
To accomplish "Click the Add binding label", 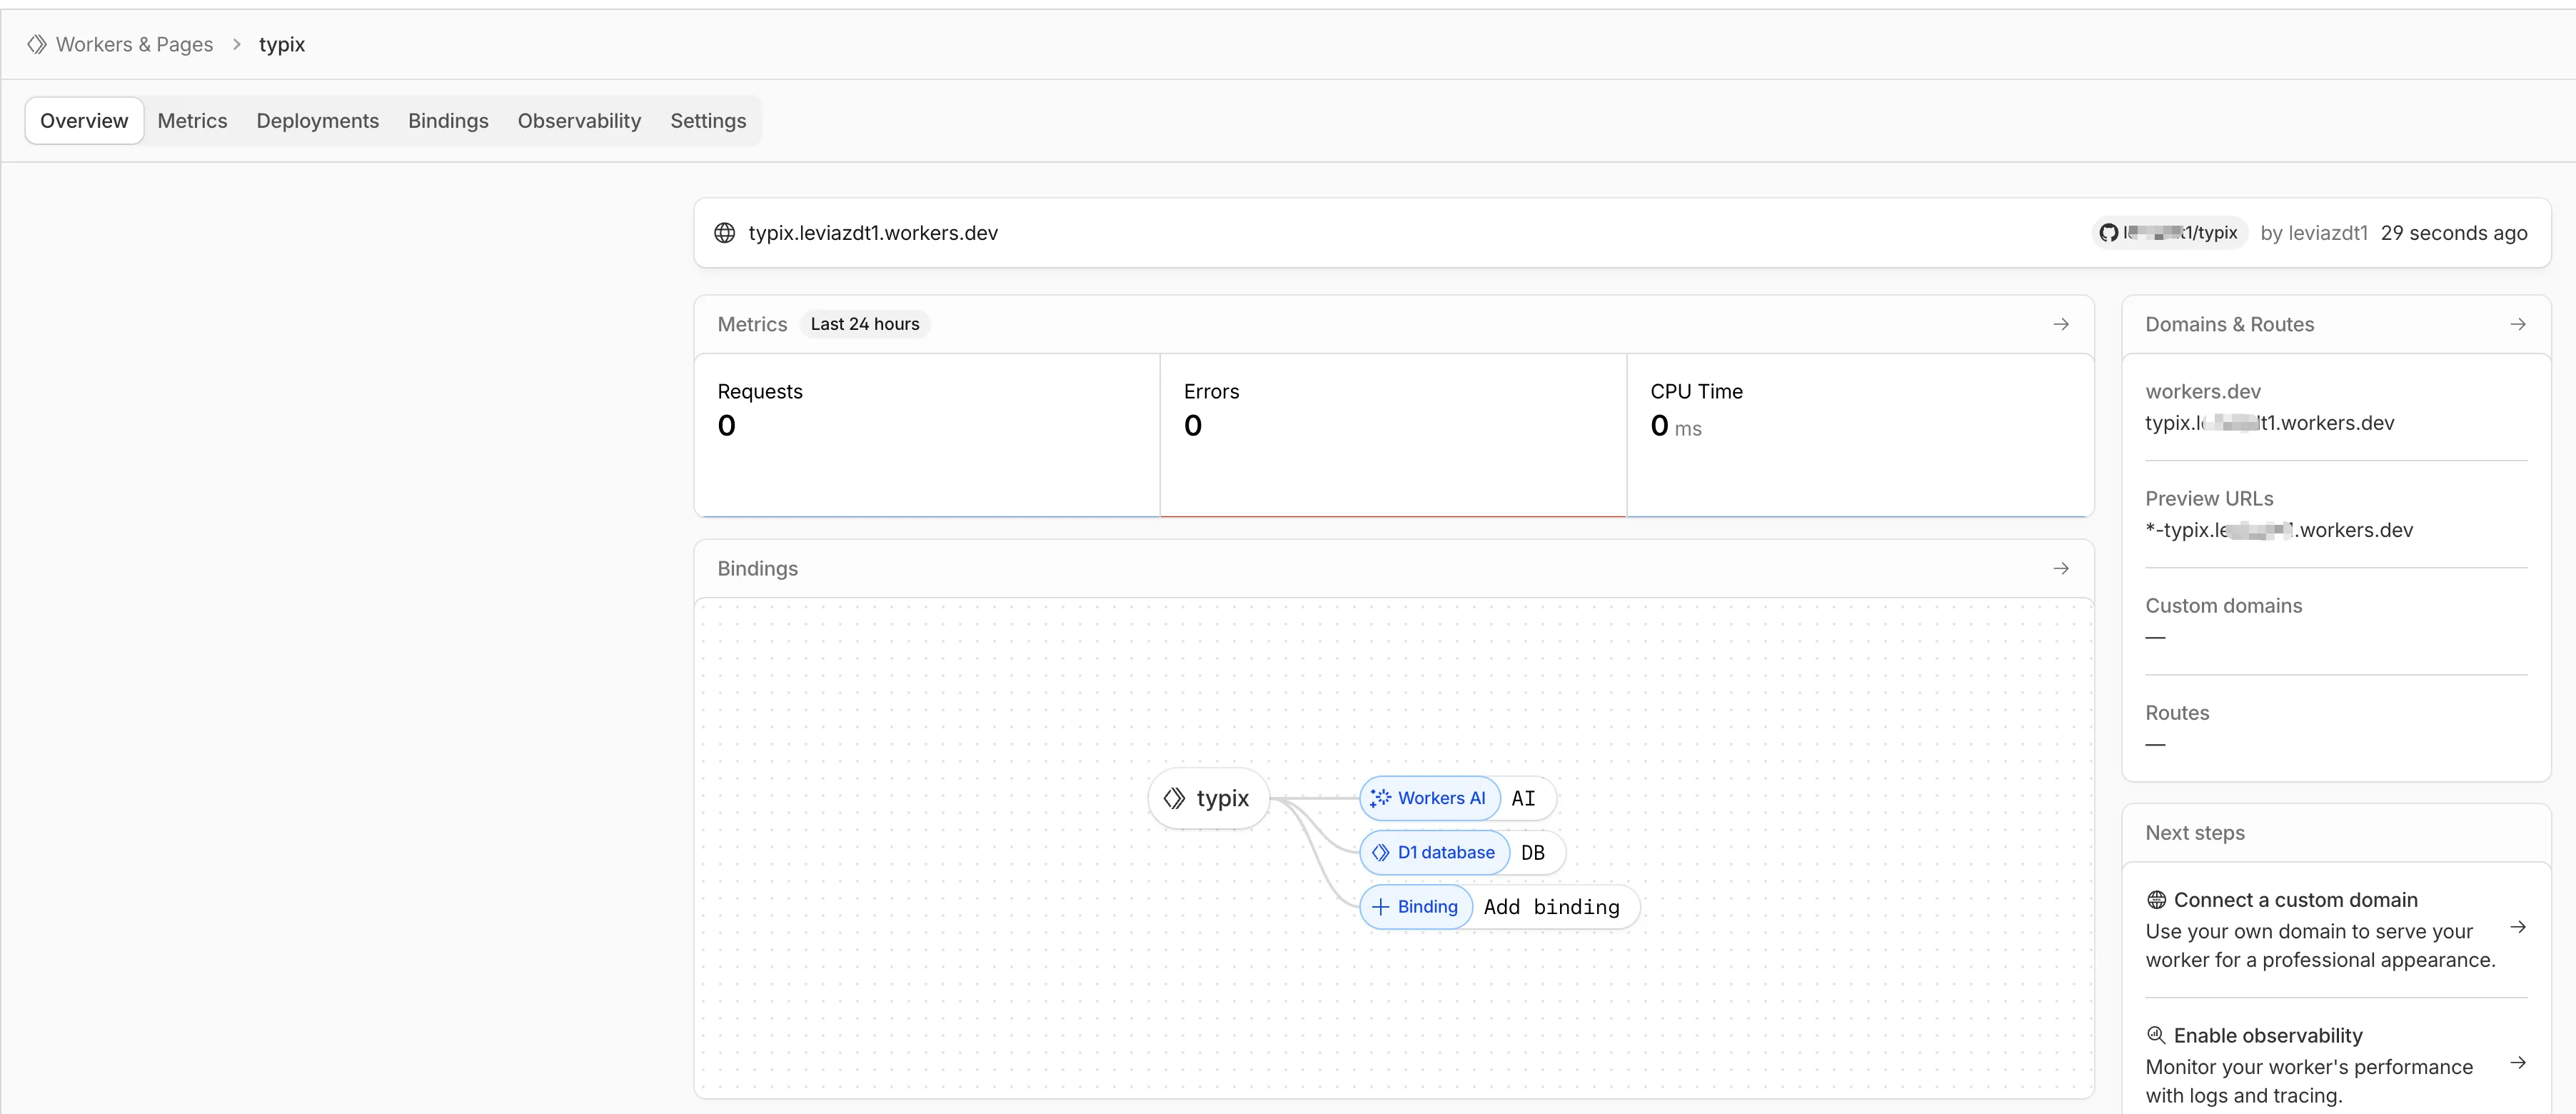I will click(1551, 907).
